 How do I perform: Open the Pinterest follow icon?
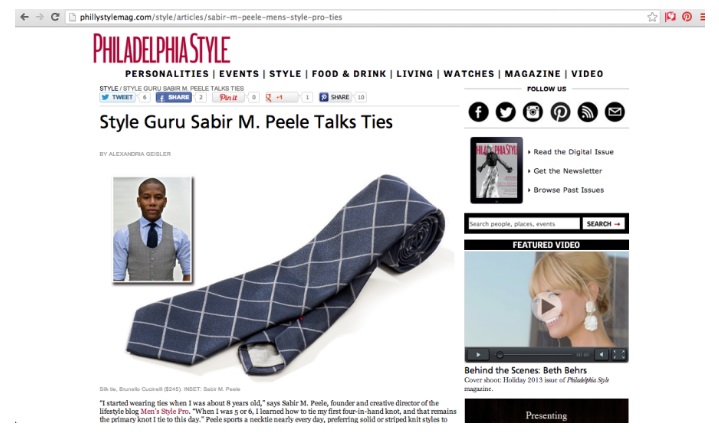tap(560, 112)
